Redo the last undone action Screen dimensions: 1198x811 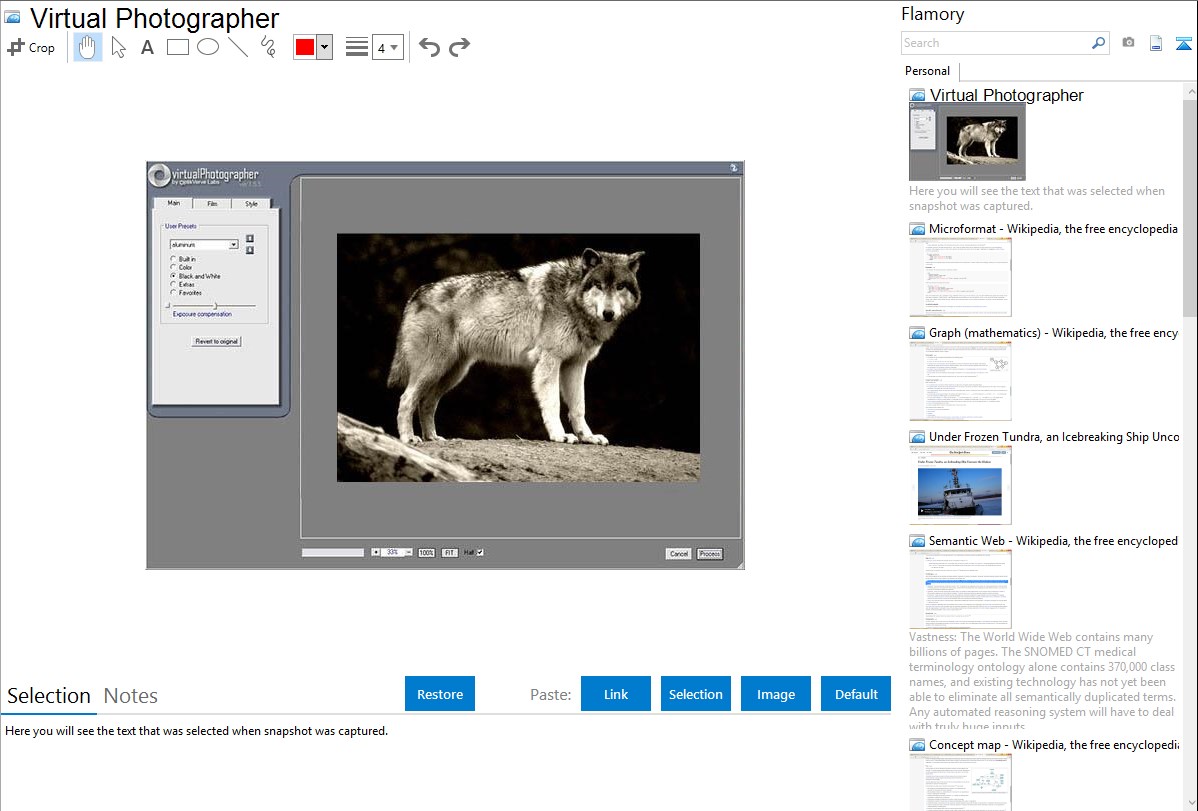point(459,47)
